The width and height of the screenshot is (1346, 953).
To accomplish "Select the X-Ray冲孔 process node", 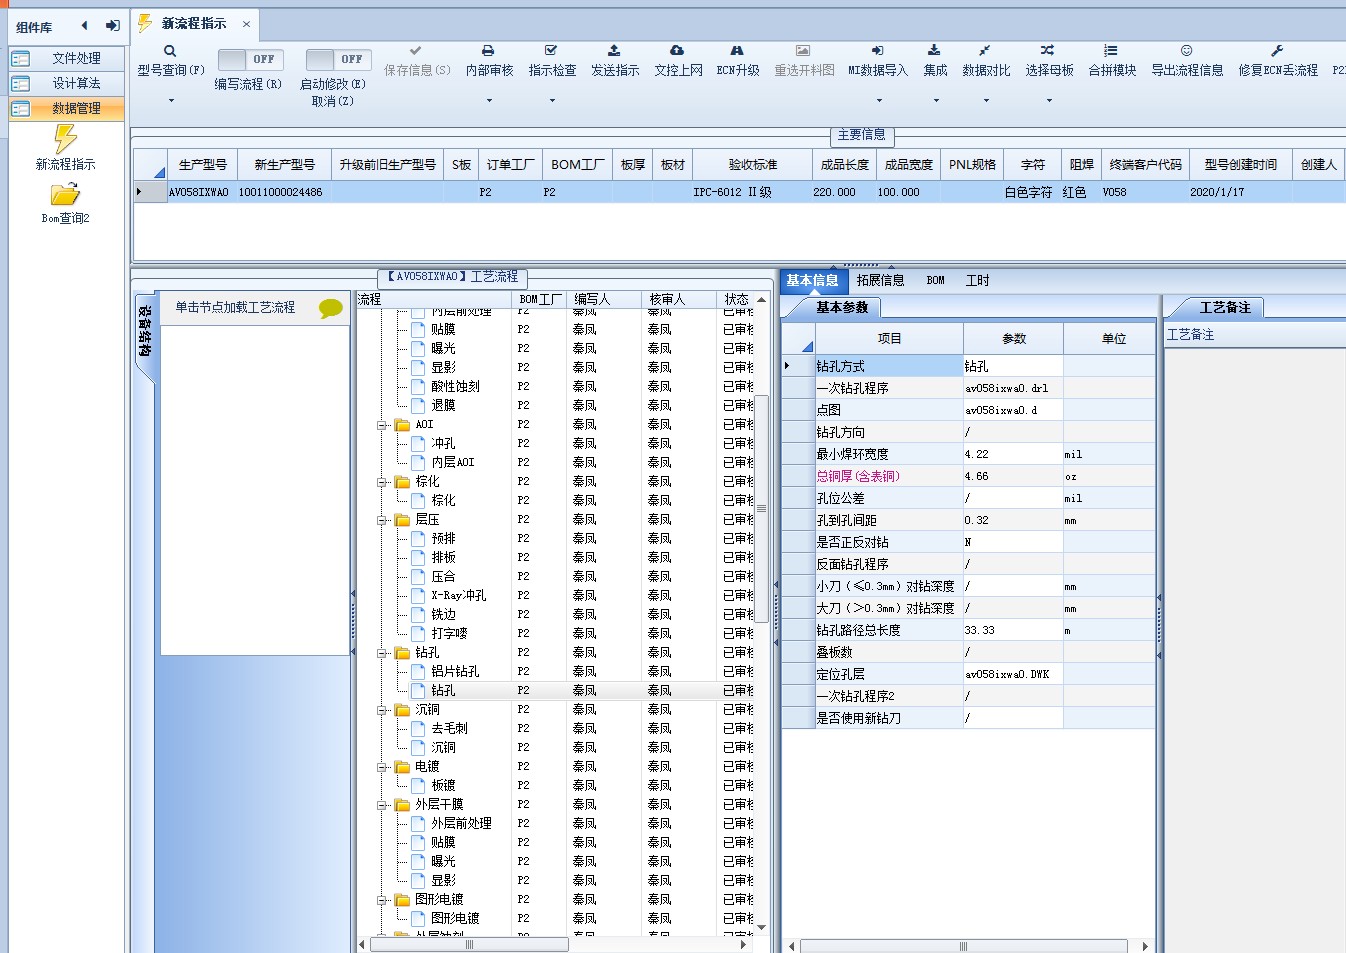I will point(458,596).
